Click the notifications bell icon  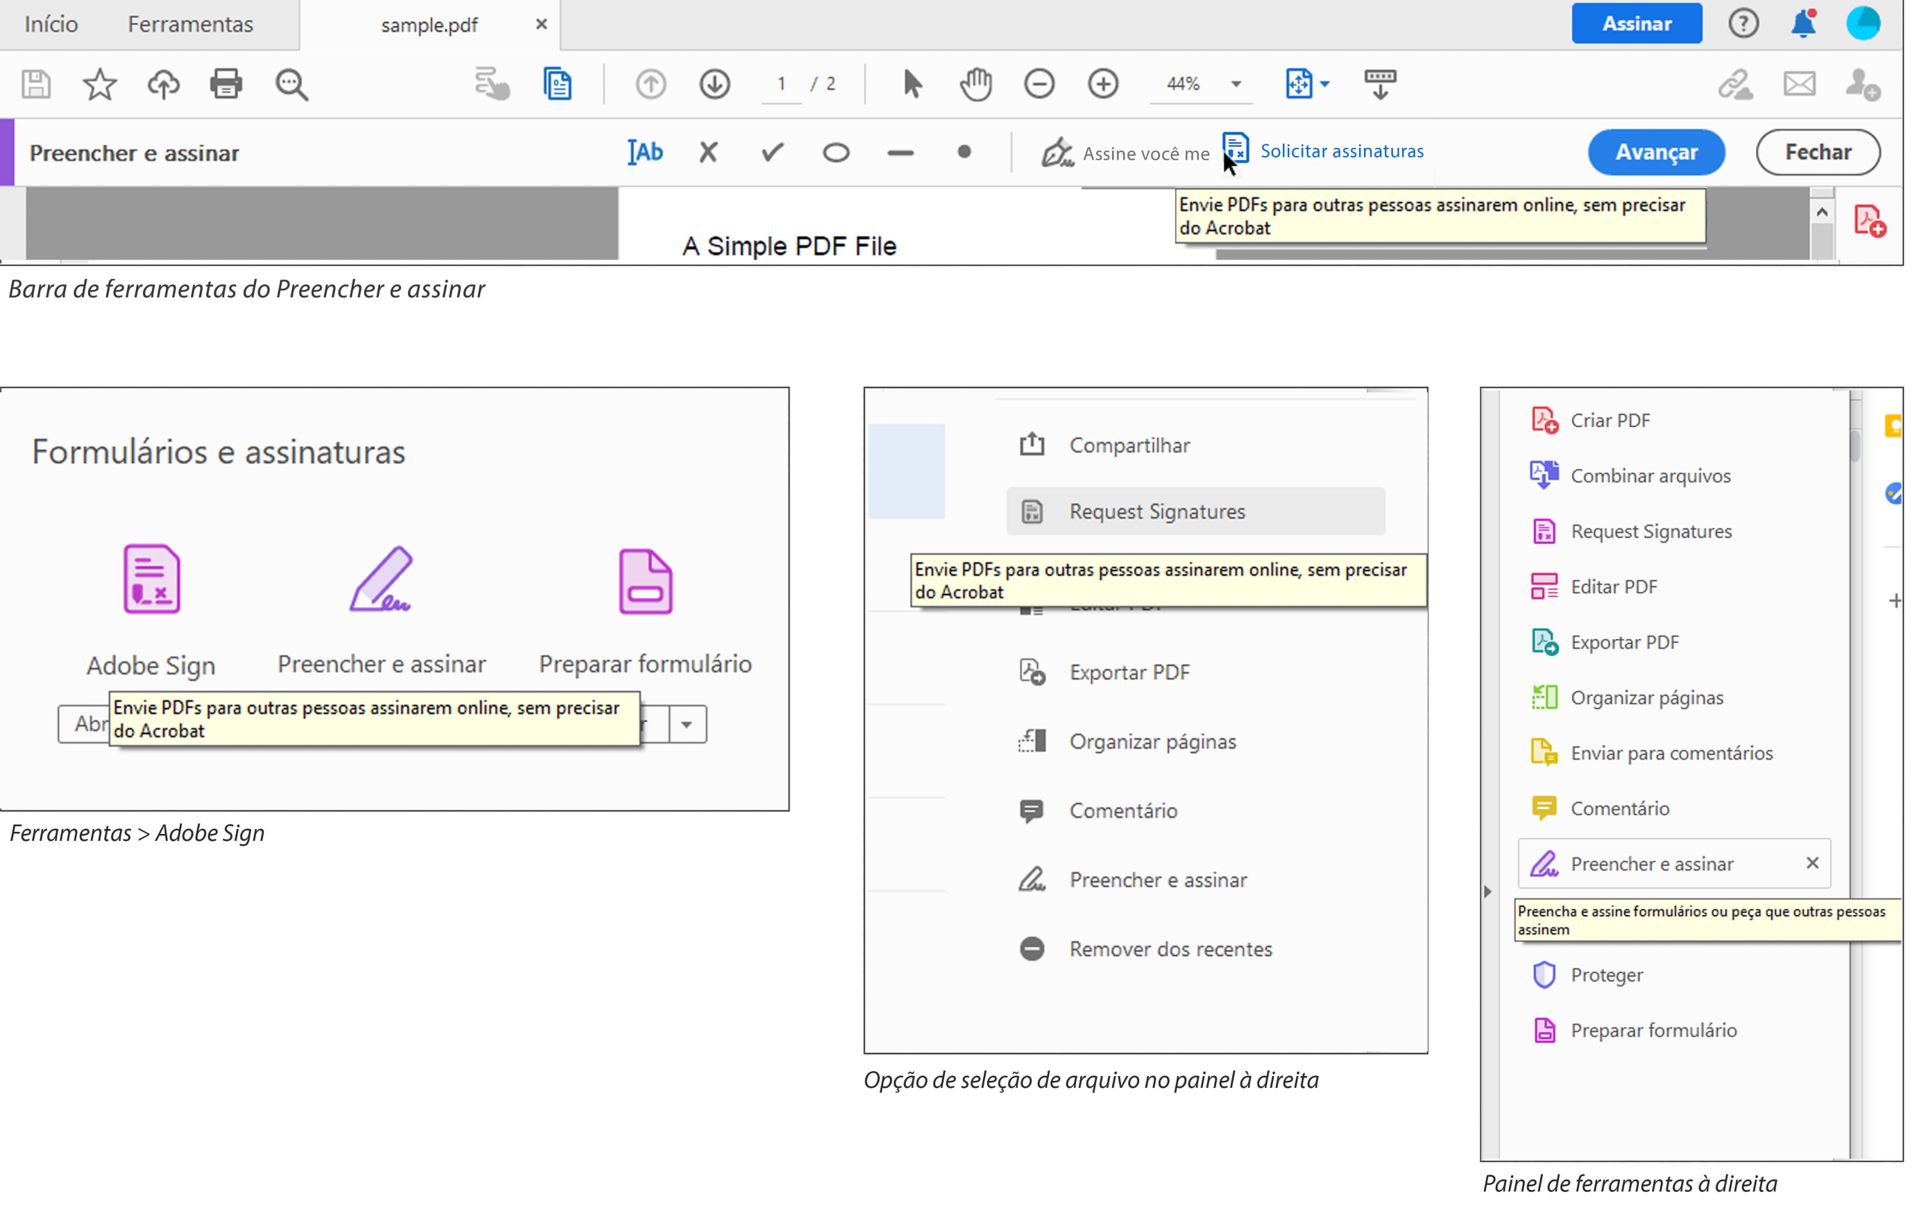[x=1803, y=23]
